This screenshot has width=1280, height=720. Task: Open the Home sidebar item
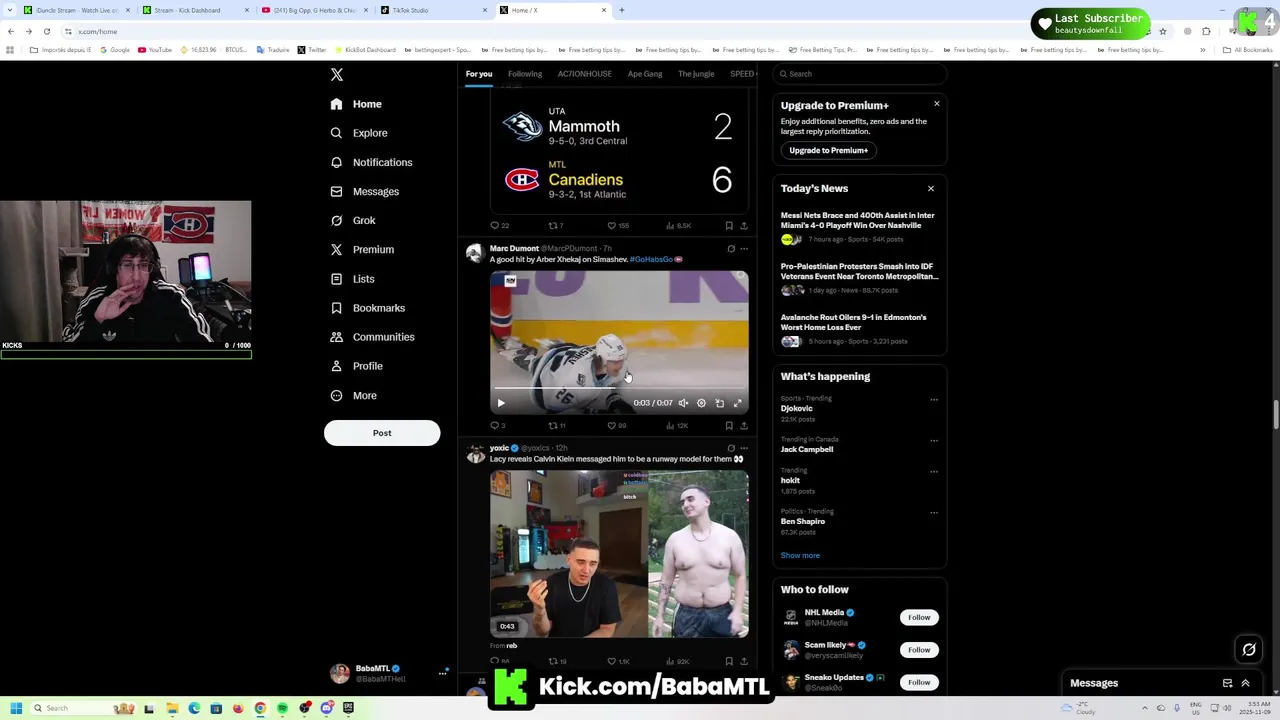[356, 104]
